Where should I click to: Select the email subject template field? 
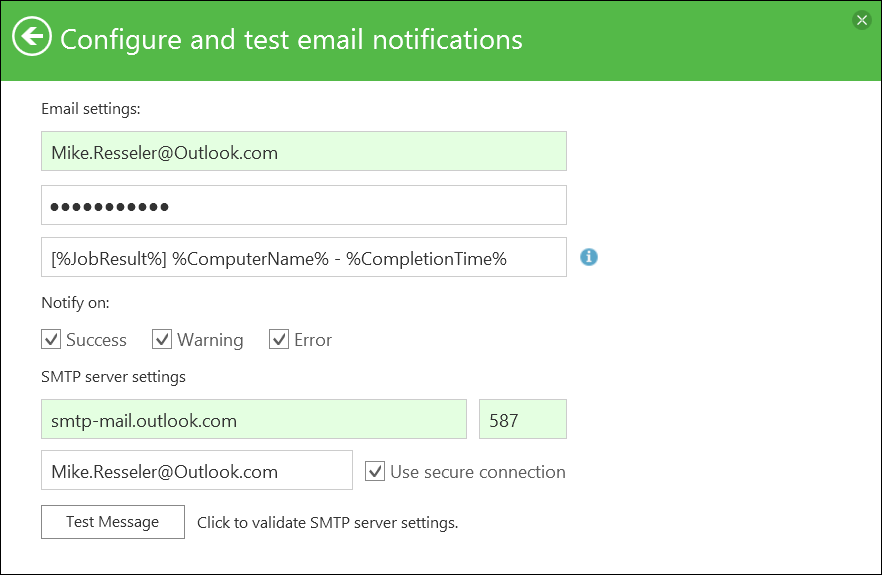(303, 257)
